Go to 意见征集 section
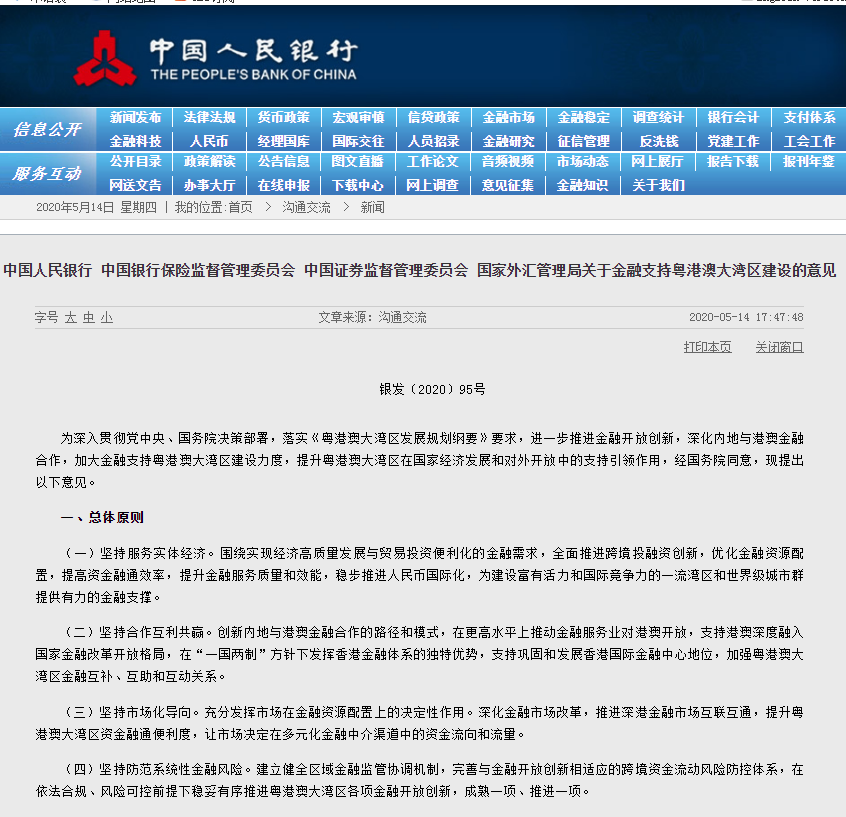Screen dimensions: 846x817 pyautogui.click(x=507, y=186)
